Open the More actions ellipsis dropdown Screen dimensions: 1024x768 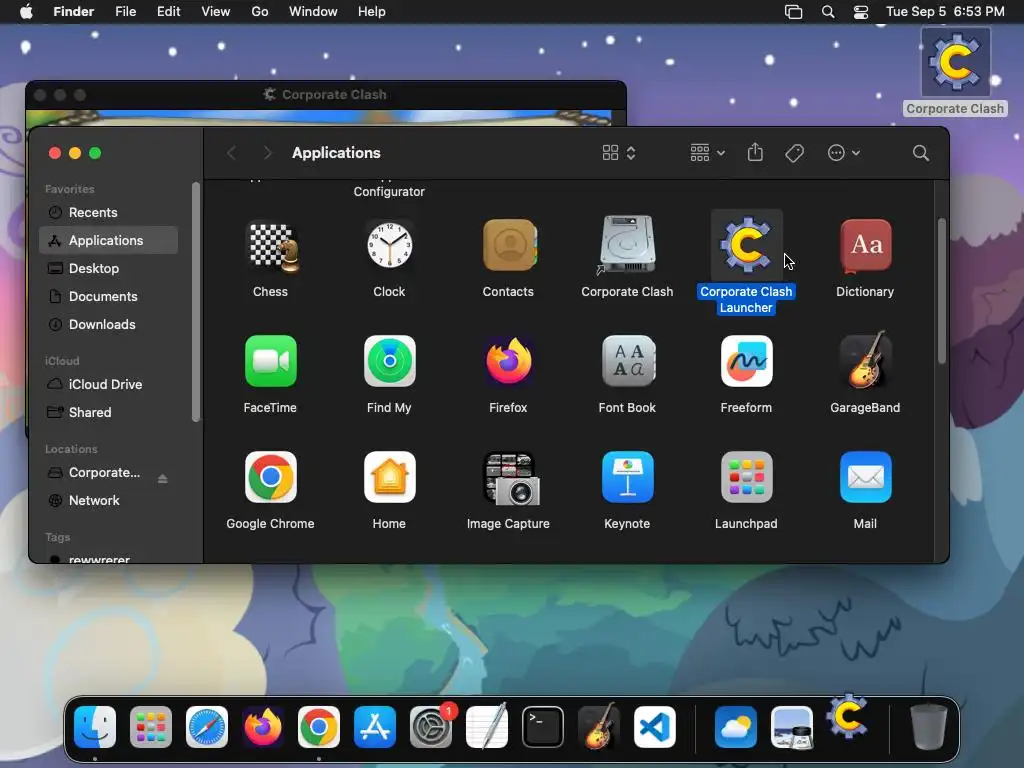pos(844,153)
